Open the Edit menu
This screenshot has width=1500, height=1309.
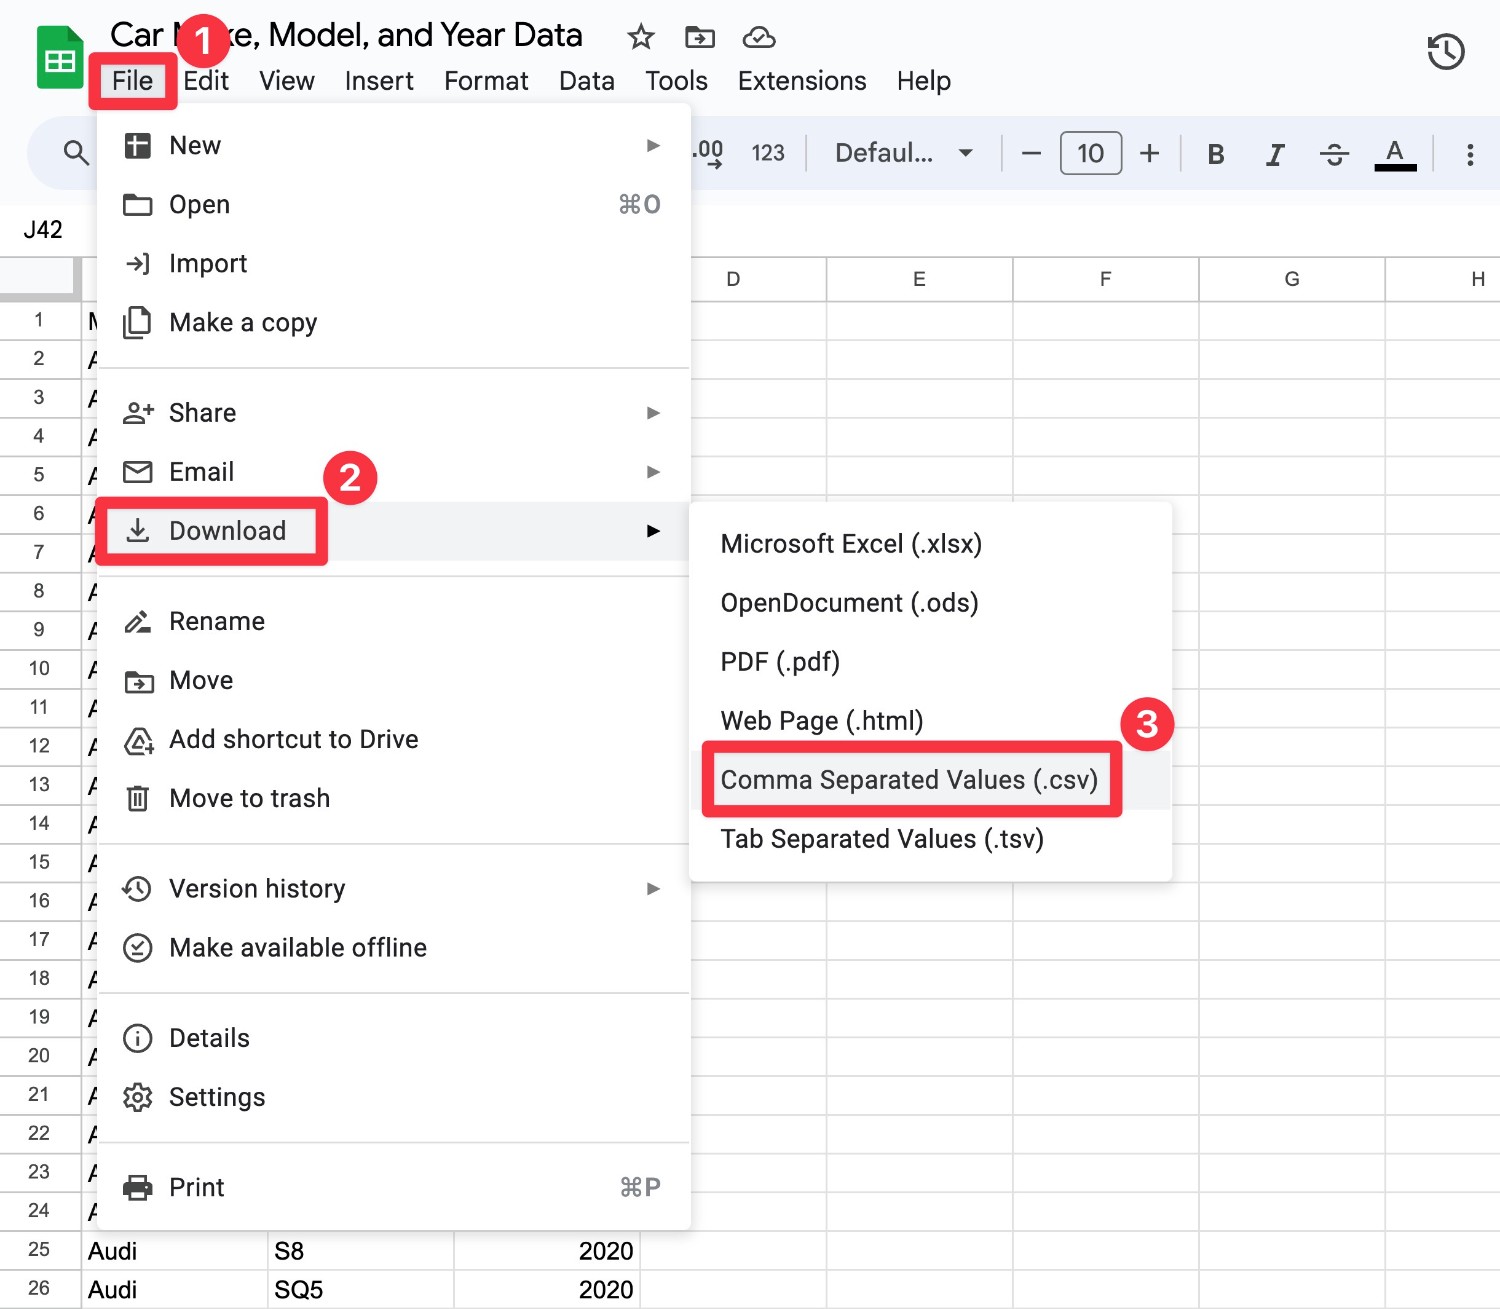[x=206, y=81]
